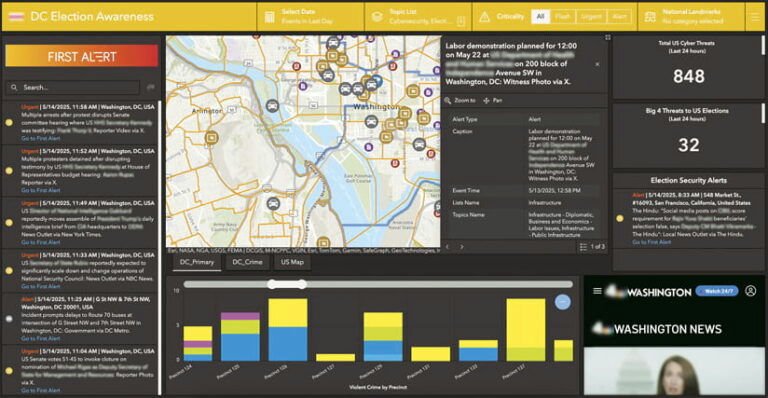768x398 pixels.
Task: Open the header hamburger menu at the far right of the yellow bar
Action: 755,17
